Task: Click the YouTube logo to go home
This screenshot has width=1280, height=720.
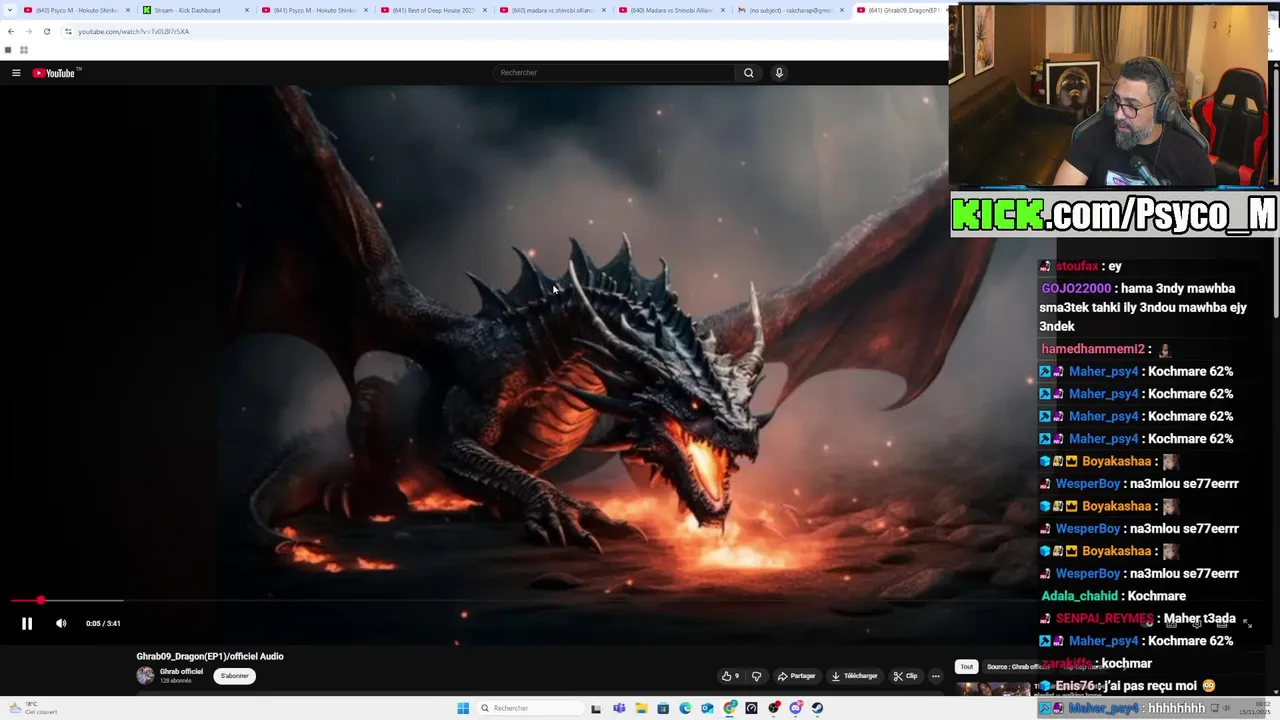Action: [x=54, y=73]
